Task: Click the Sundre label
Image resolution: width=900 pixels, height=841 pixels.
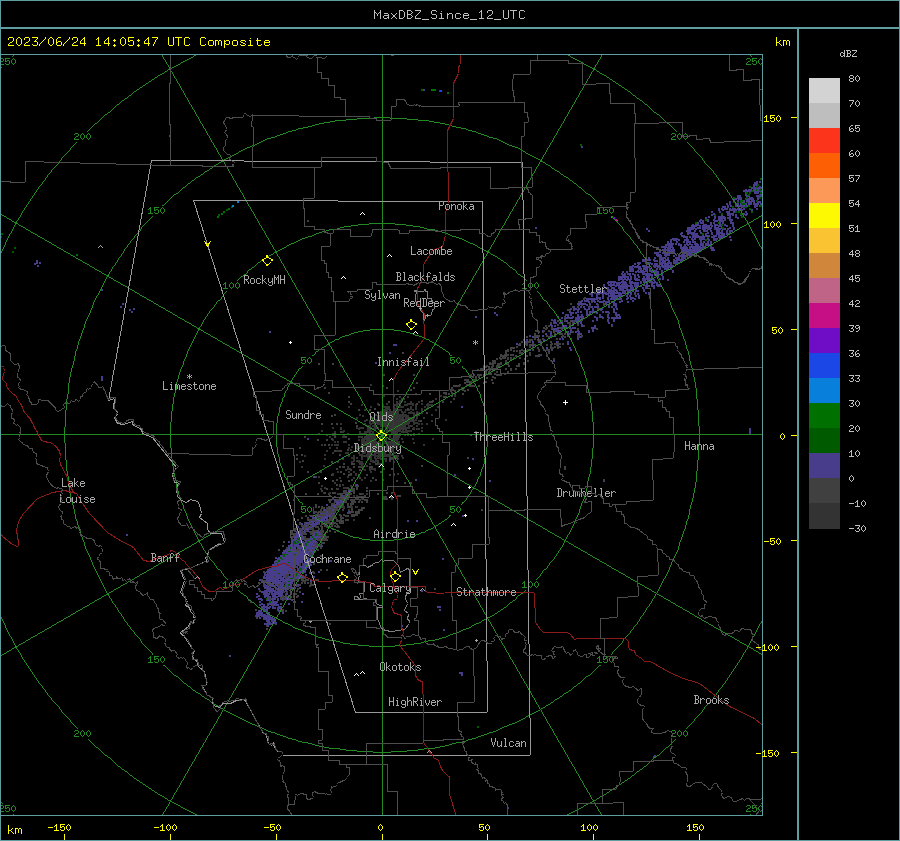Action: 303,414
